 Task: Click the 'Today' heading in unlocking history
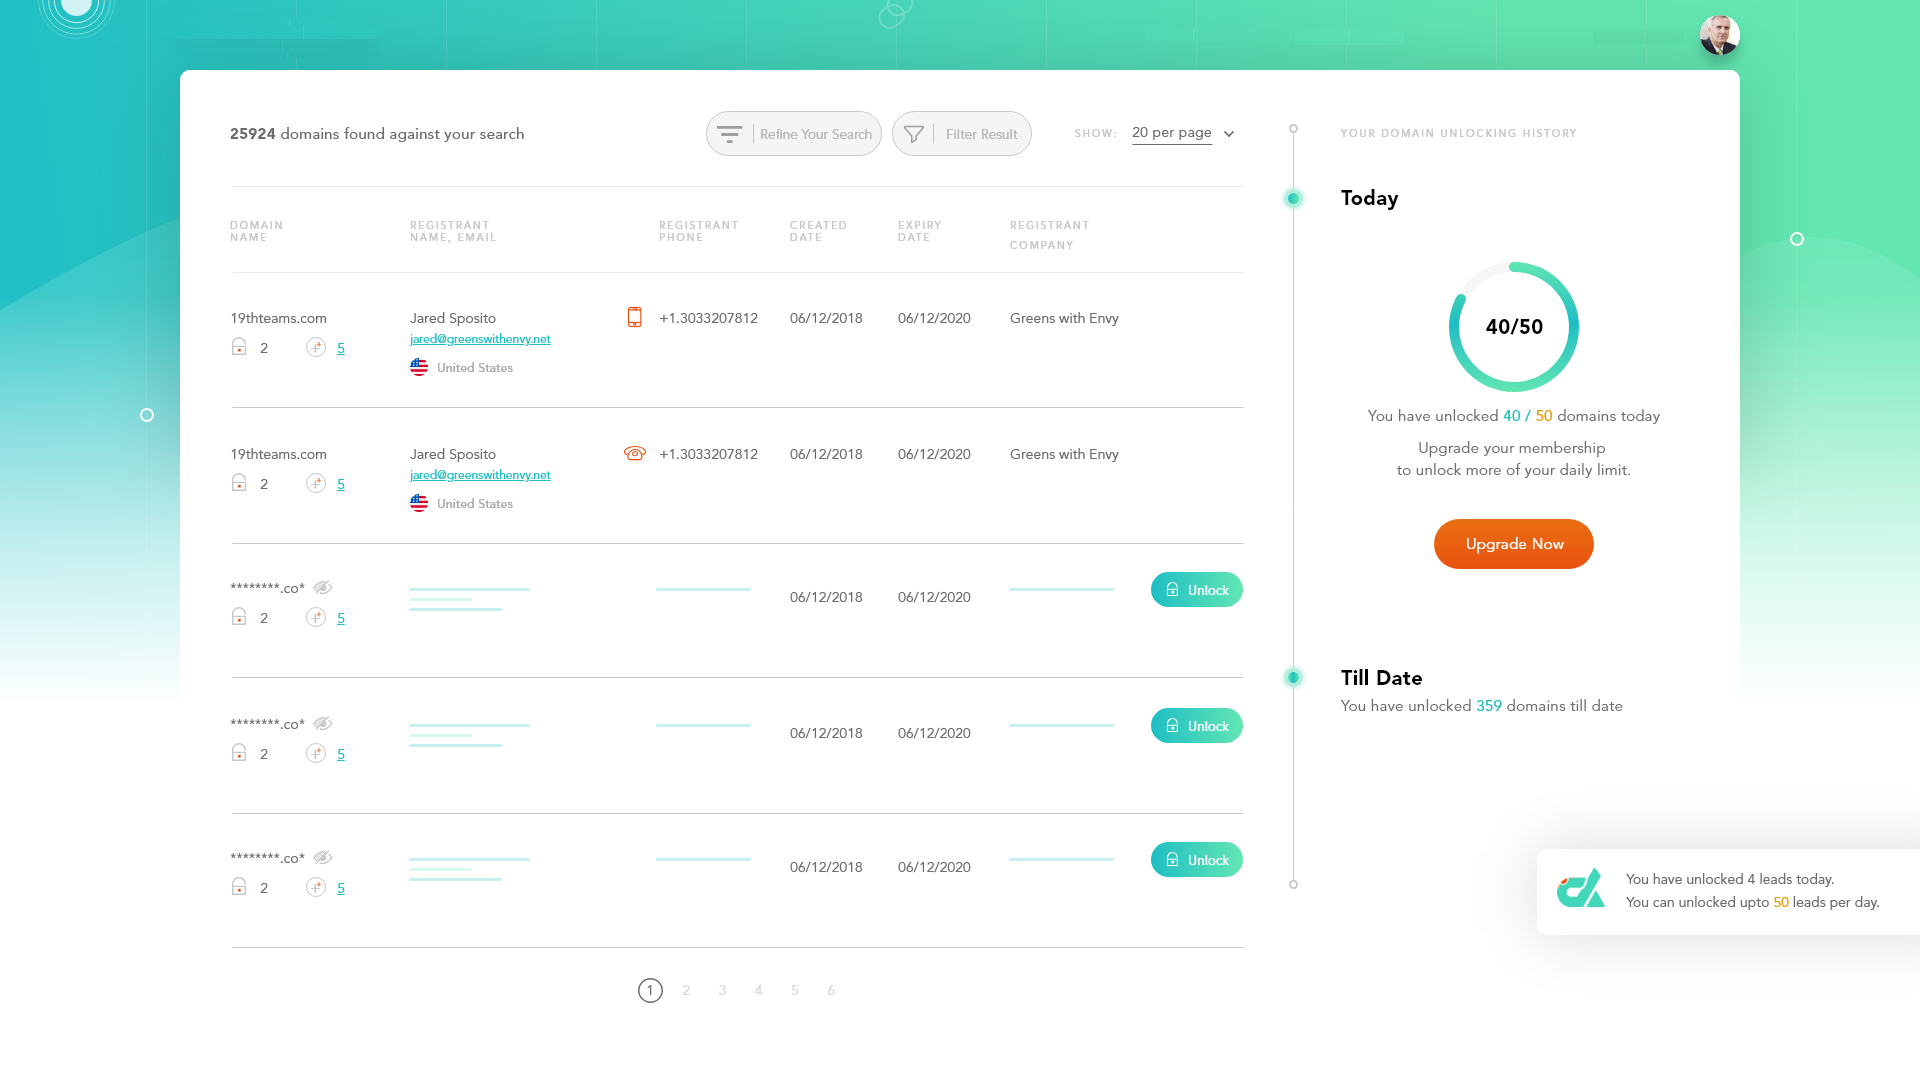[1369, 198]
